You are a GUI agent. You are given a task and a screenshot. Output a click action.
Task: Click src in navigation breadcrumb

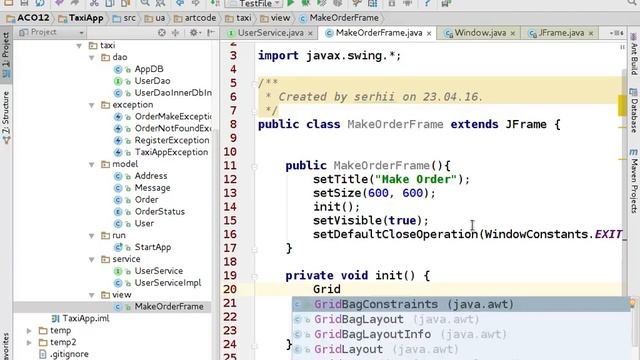pos(124,18)
